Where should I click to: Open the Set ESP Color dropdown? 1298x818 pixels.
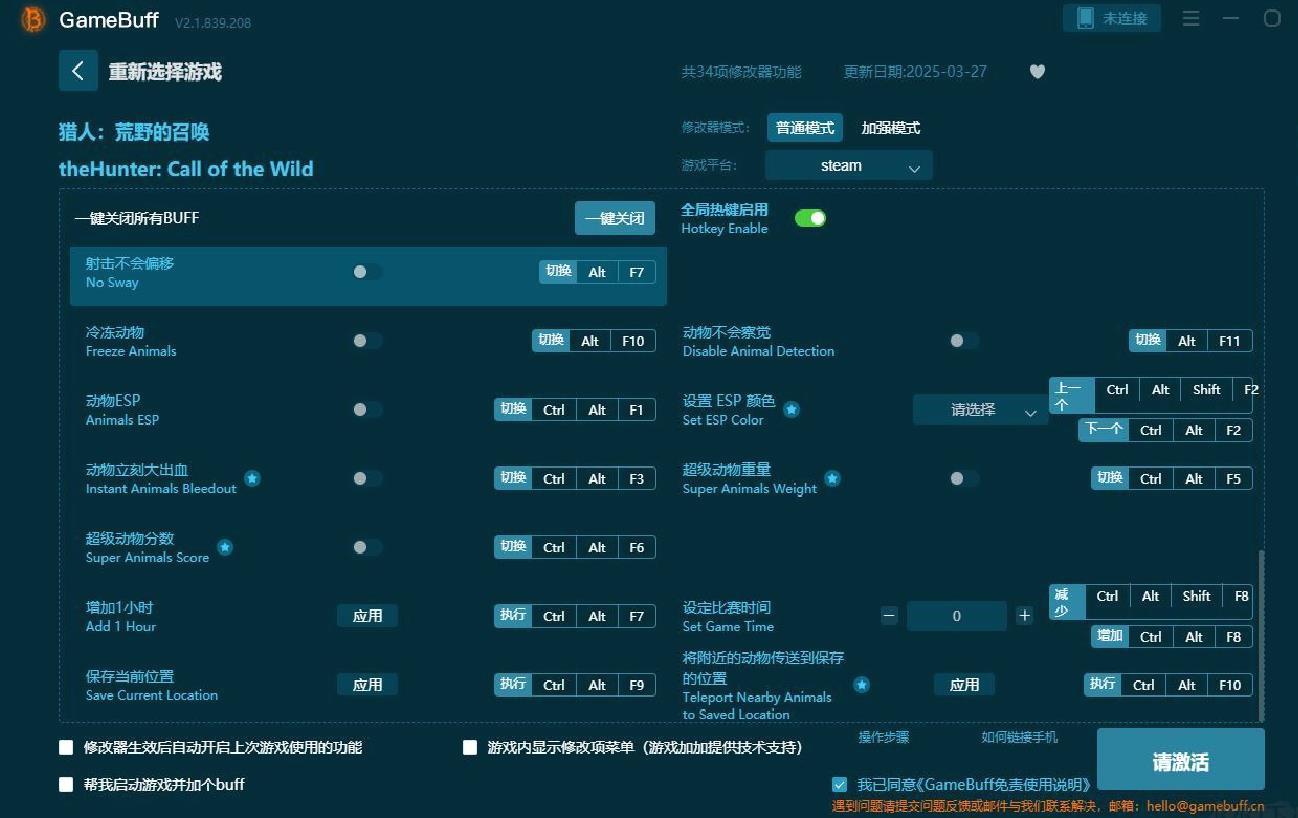(980, 409)
